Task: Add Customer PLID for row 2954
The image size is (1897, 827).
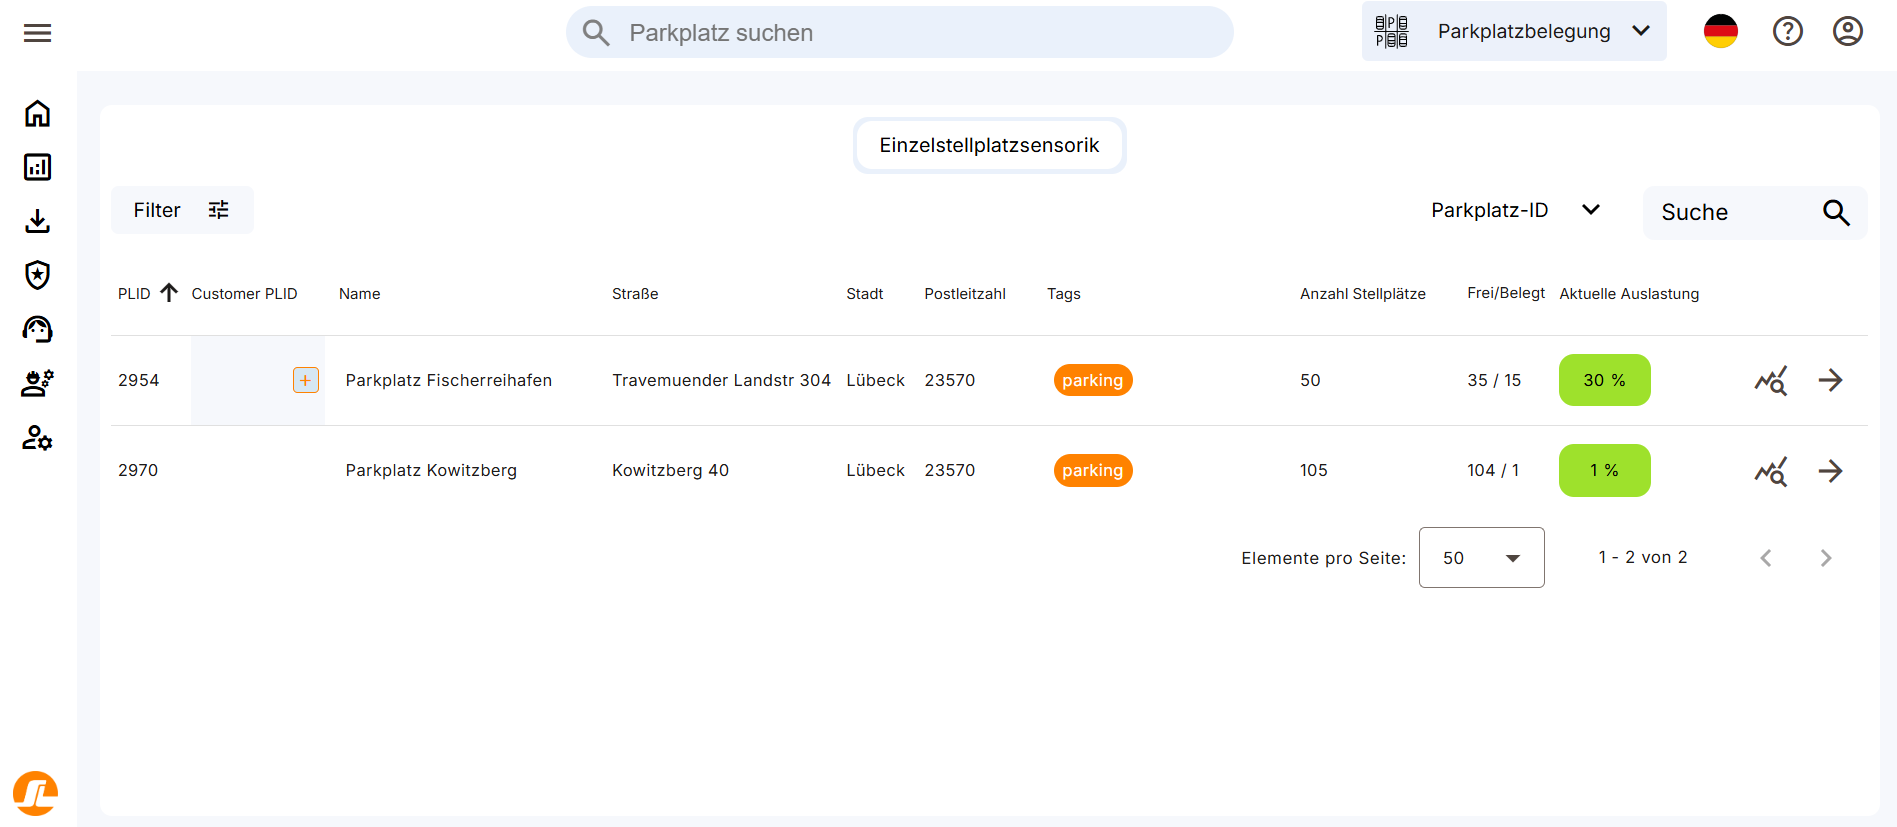Action: point(305,380)
